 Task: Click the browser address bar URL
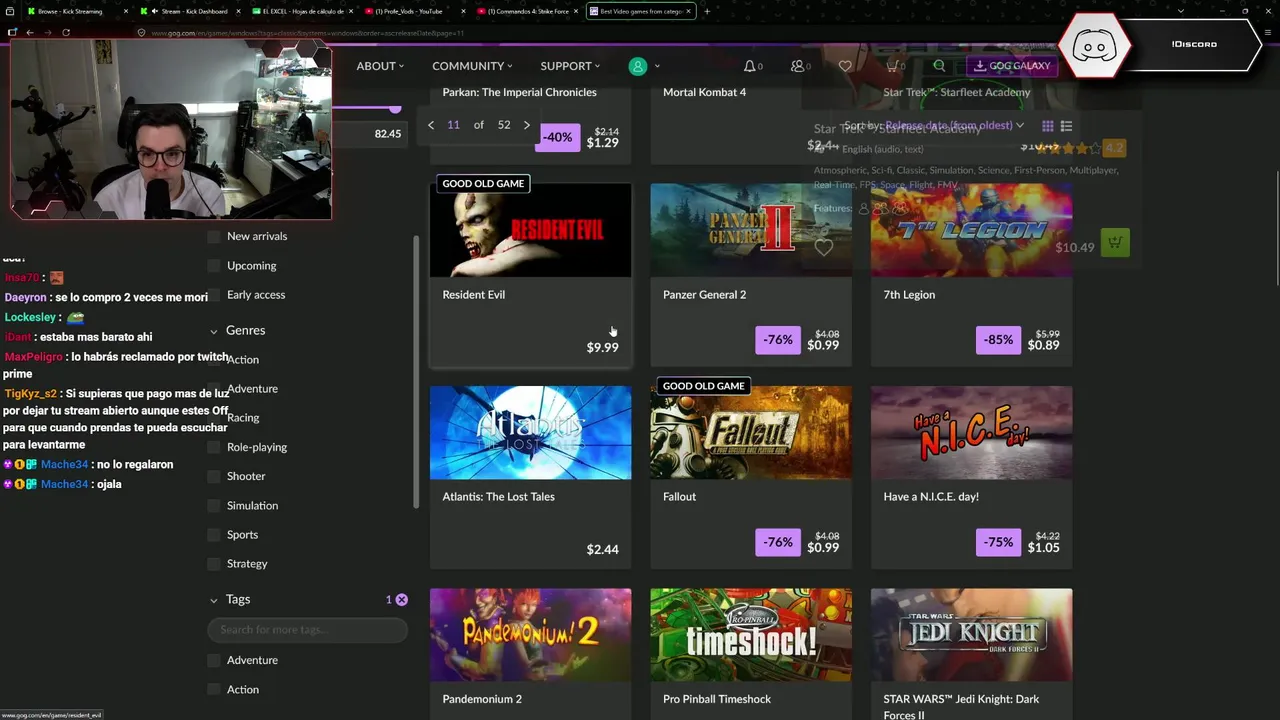pos(307,32)
